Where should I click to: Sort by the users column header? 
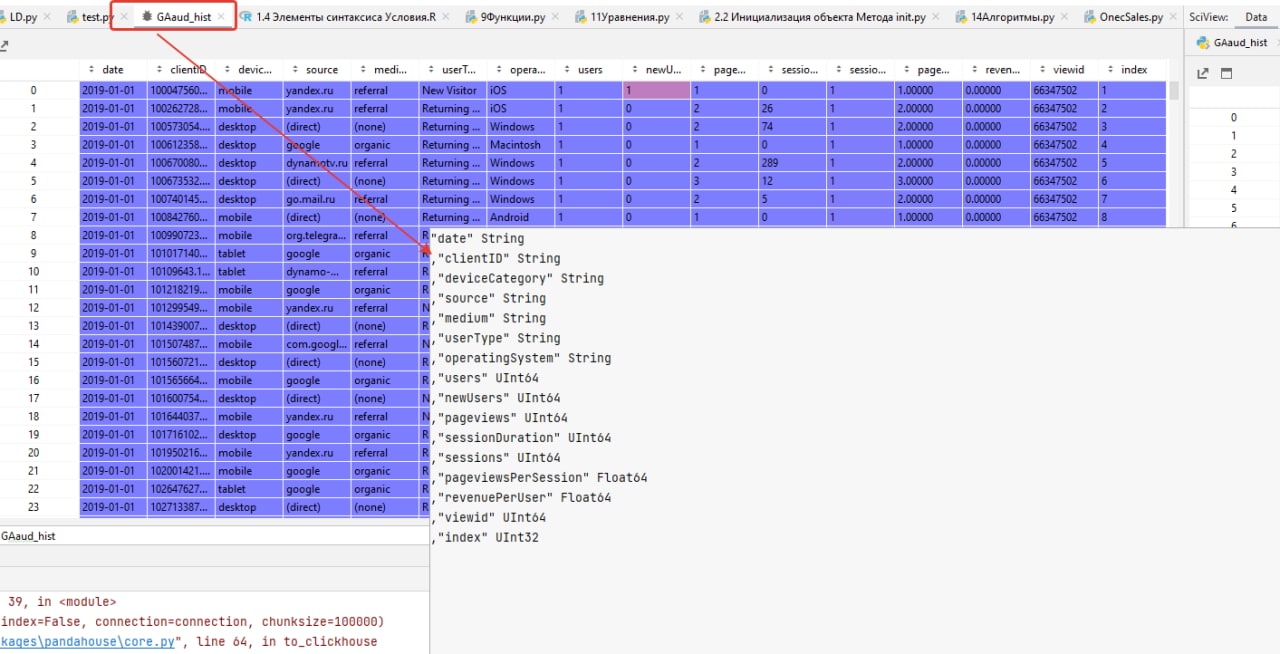click(589, 70)
